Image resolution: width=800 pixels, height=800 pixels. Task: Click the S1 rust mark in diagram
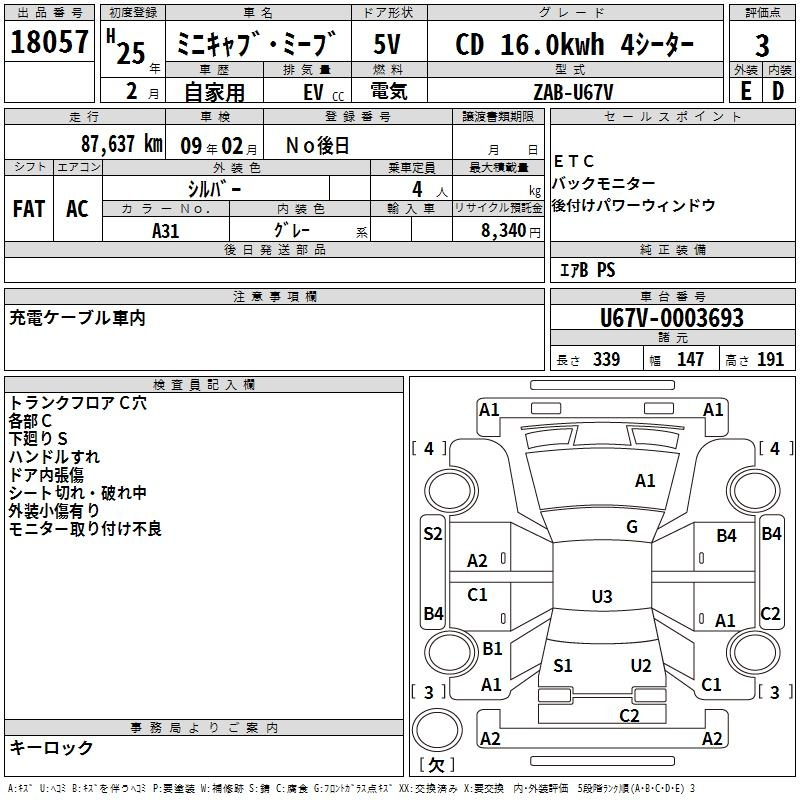pos(562,666)
